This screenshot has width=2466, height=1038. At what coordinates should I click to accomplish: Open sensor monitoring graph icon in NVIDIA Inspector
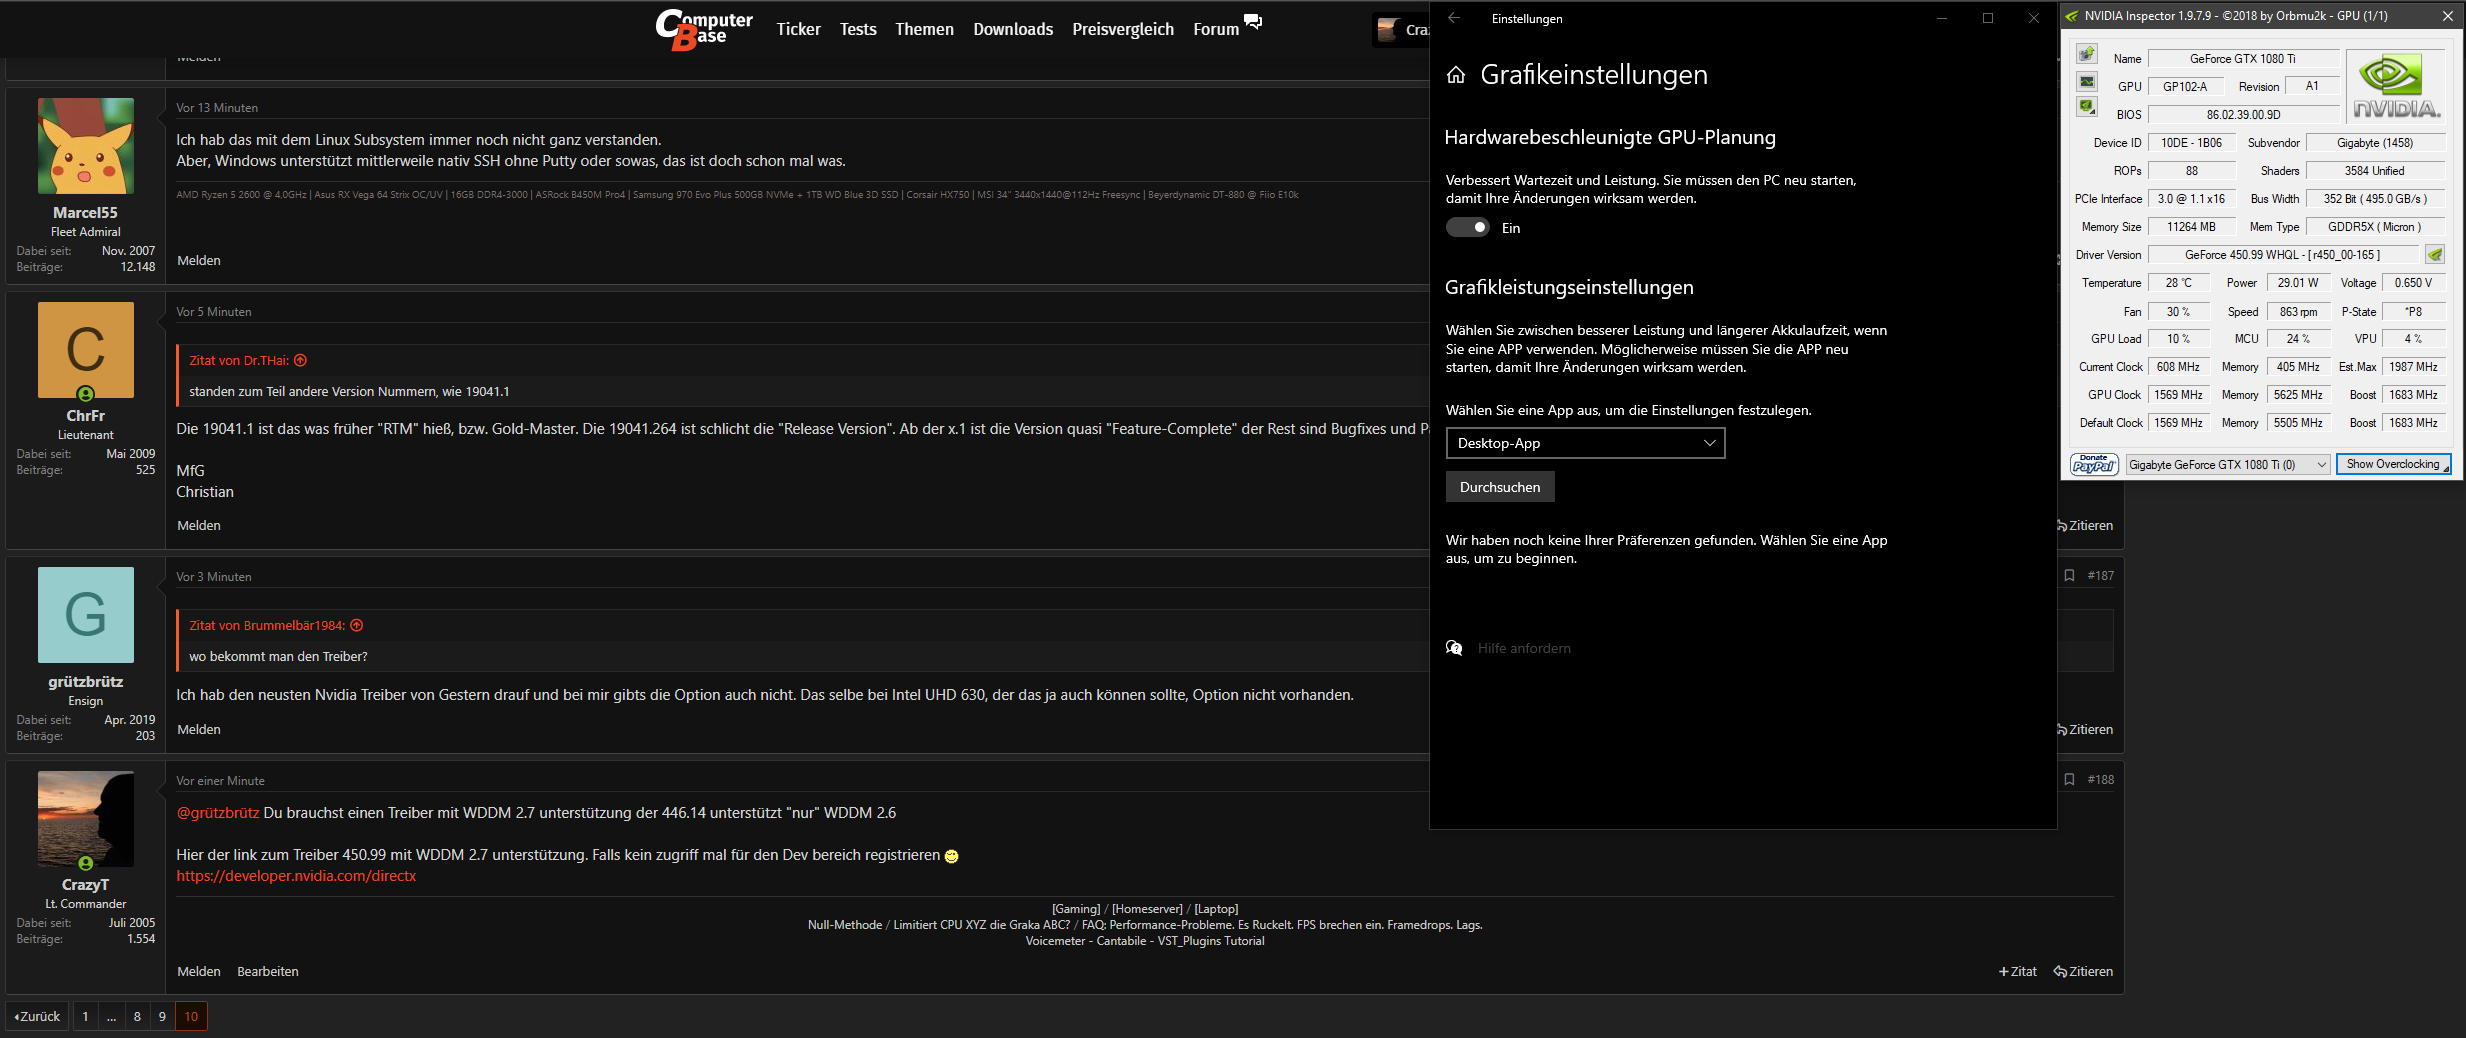click(x=2087, y=81)
